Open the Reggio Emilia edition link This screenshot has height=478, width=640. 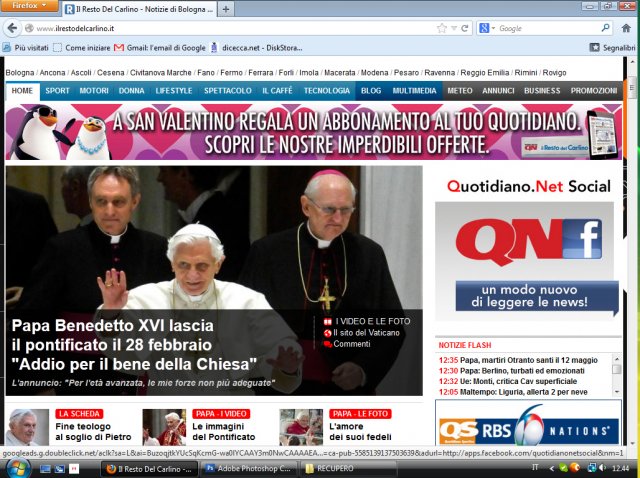[x=484, y=73]
